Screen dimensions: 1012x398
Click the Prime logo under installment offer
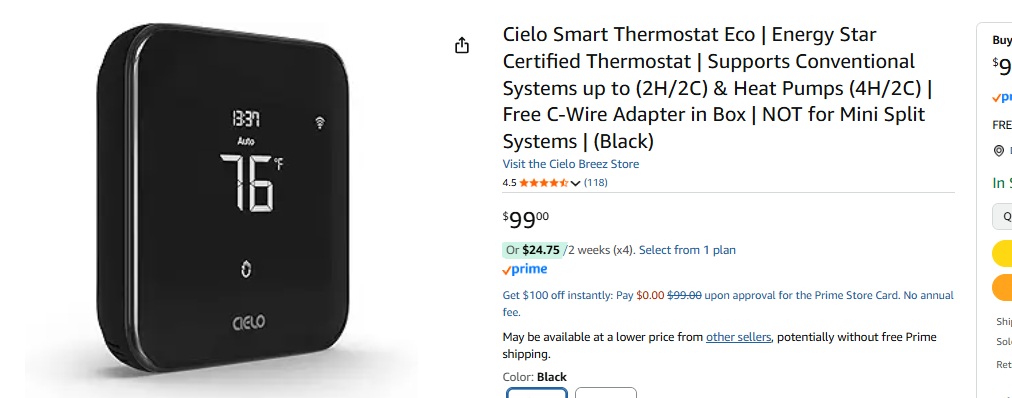point(525,270)
